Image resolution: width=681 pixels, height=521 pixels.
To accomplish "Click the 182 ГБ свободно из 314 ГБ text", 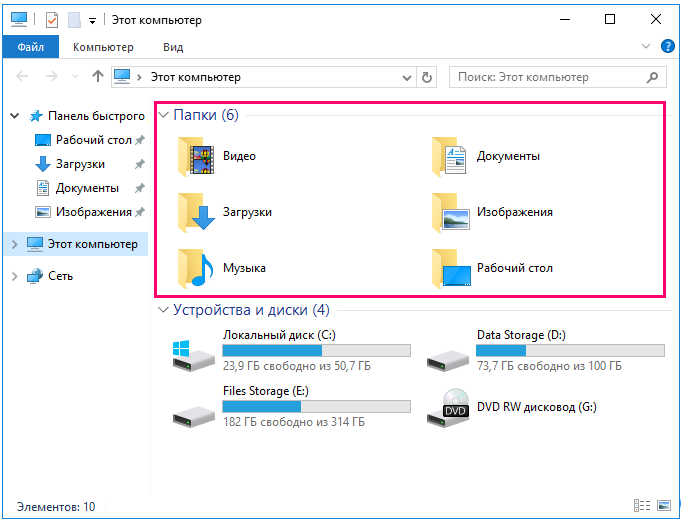I will (294, 422).
